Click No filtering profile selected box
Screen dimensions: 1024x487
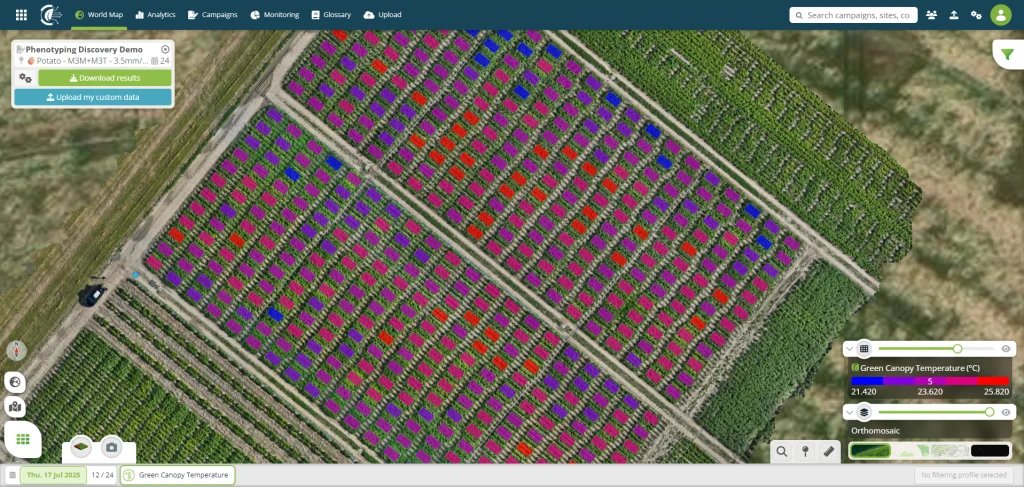pos(963,475)
